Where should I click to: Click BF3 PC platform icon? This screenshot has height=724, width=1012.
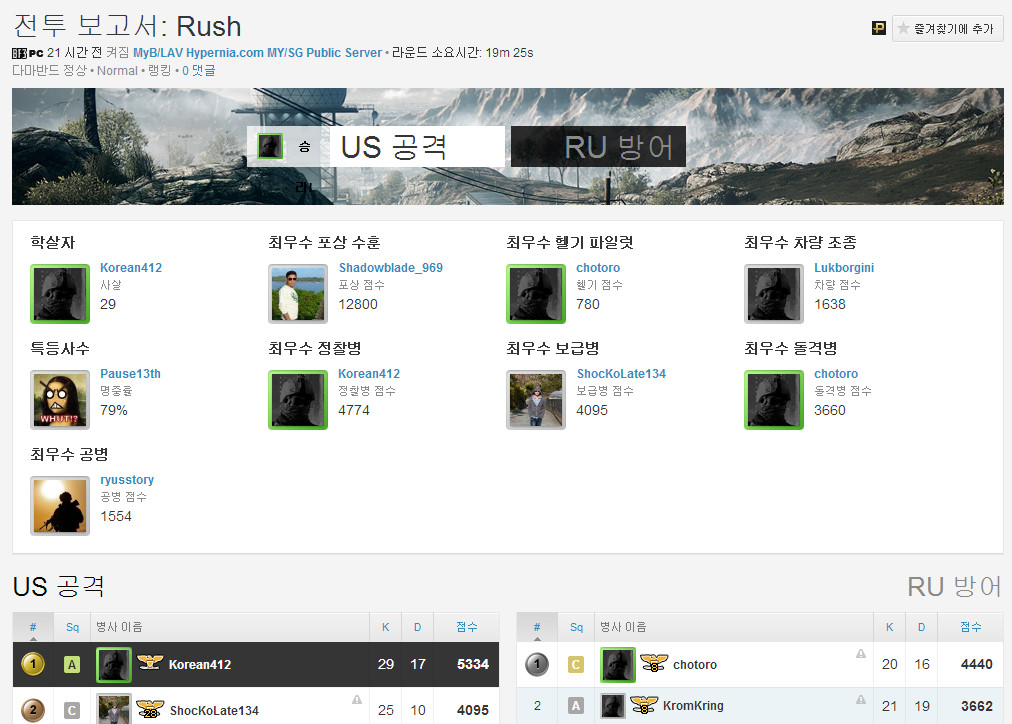28,53
